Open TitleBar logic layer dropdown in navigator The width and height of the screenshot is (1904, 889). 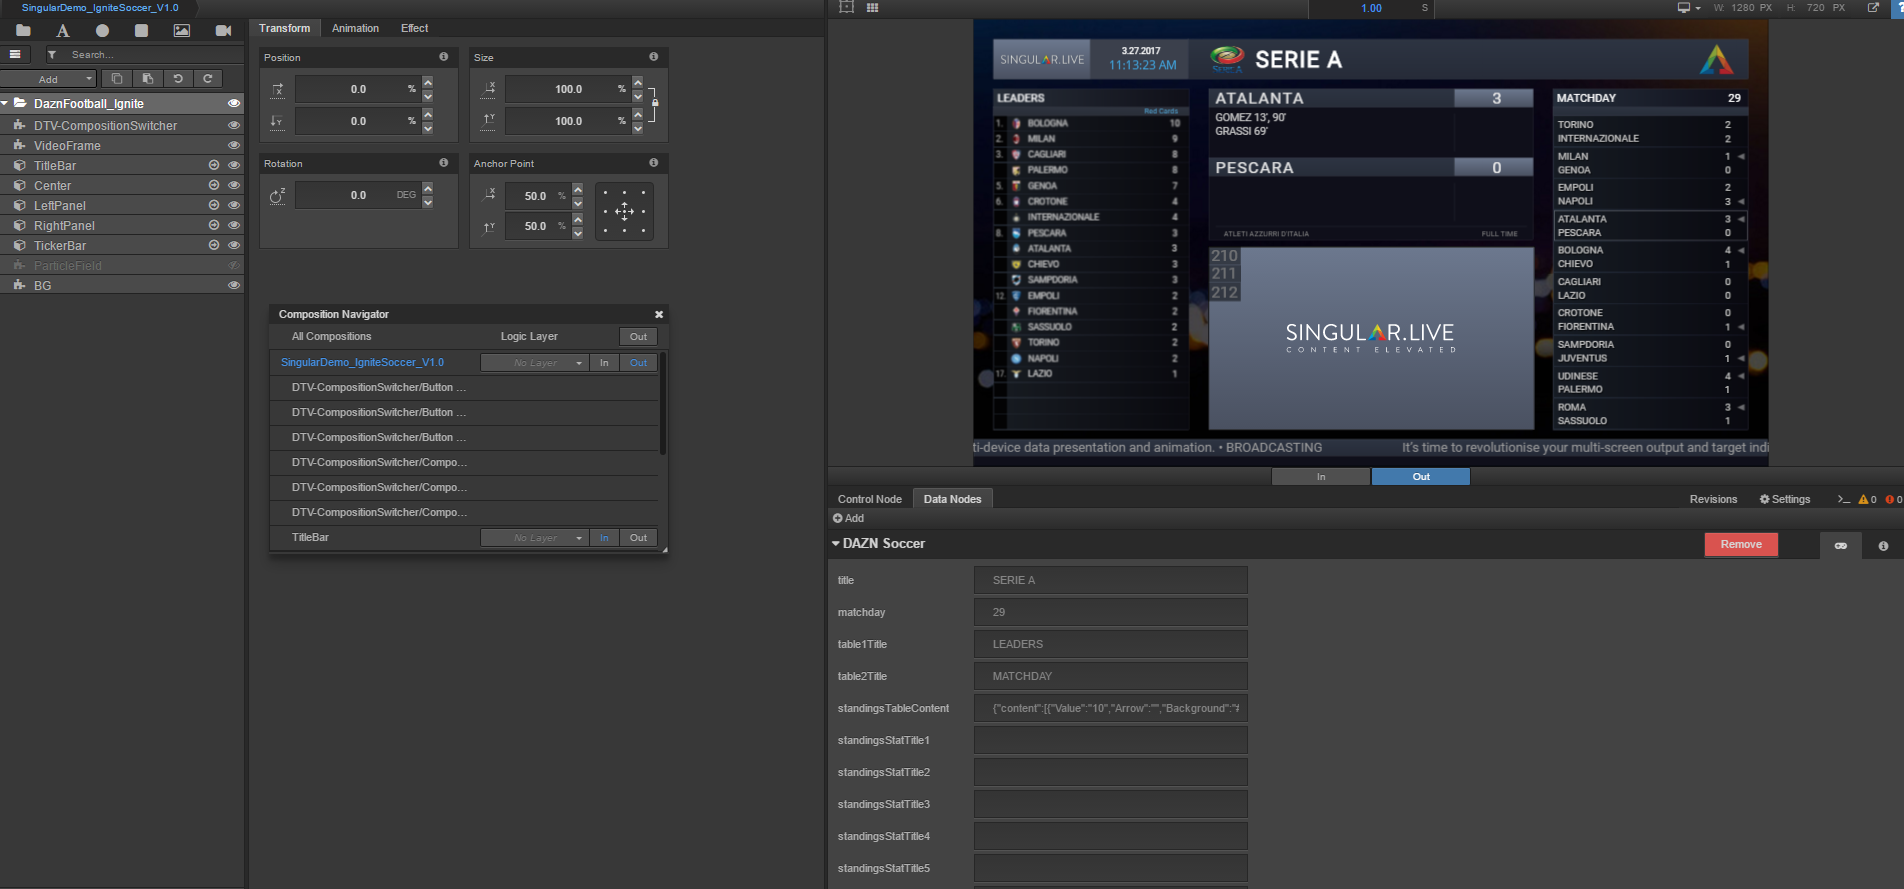(x=535, y=538)
